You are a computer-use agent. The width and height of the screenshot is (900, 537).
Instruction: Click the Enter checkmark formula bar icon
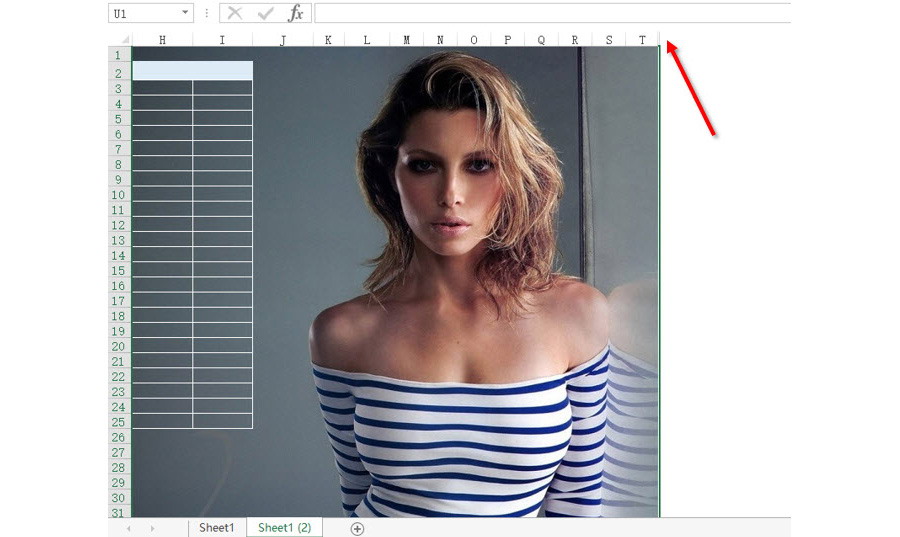[x=265, y=13]
